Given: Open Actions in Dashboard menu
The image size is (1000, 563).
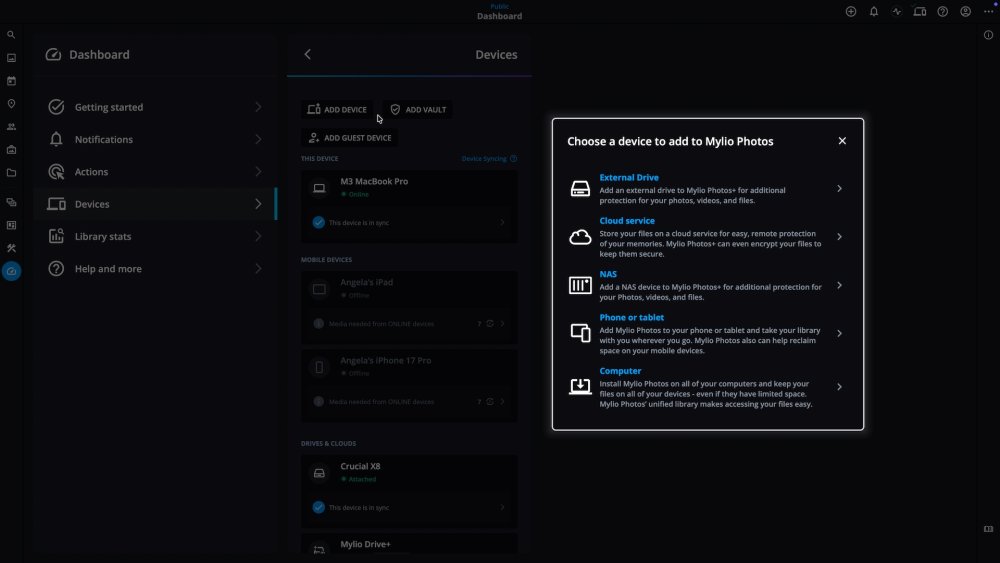Looking at the screenshot, I should pyautogui.click(x=155, y=172).
